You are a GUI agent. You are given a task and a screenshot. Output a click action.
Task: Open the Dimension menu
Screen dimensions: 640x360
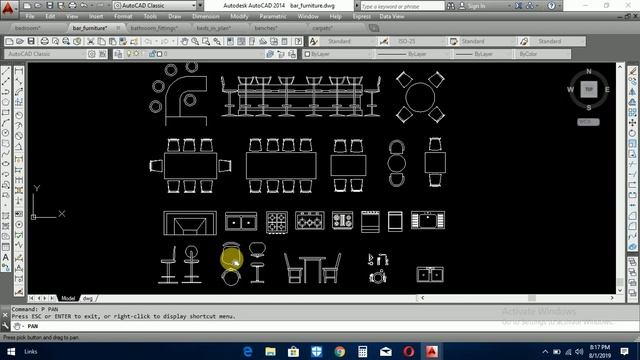click(205, 17)
